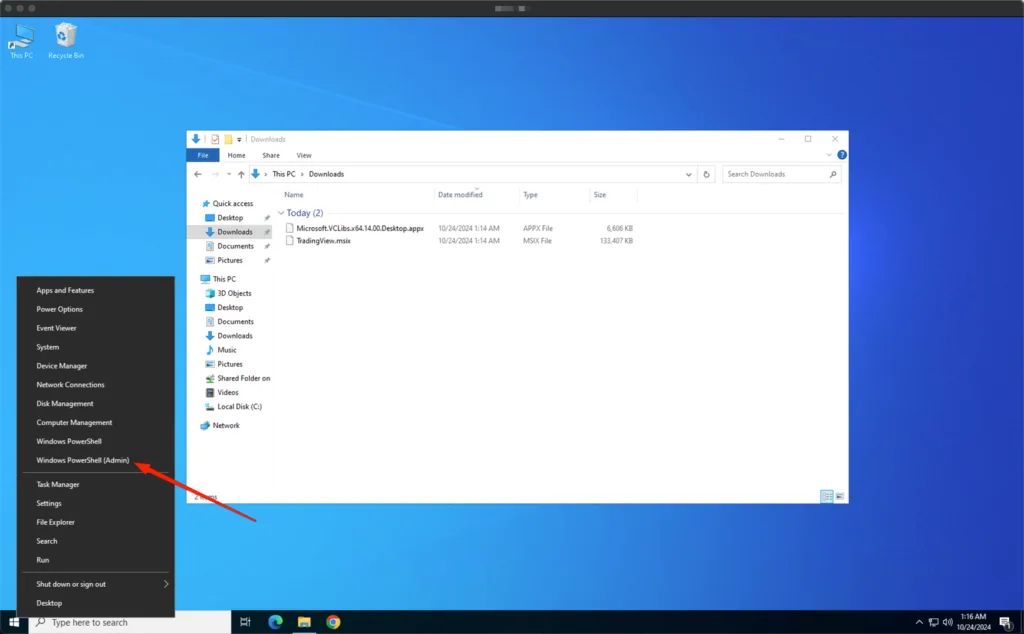Go up one folder level arrow
The height and width of the screenshot is (634, 1024).
pyautogui.click(x=241, y=174)
